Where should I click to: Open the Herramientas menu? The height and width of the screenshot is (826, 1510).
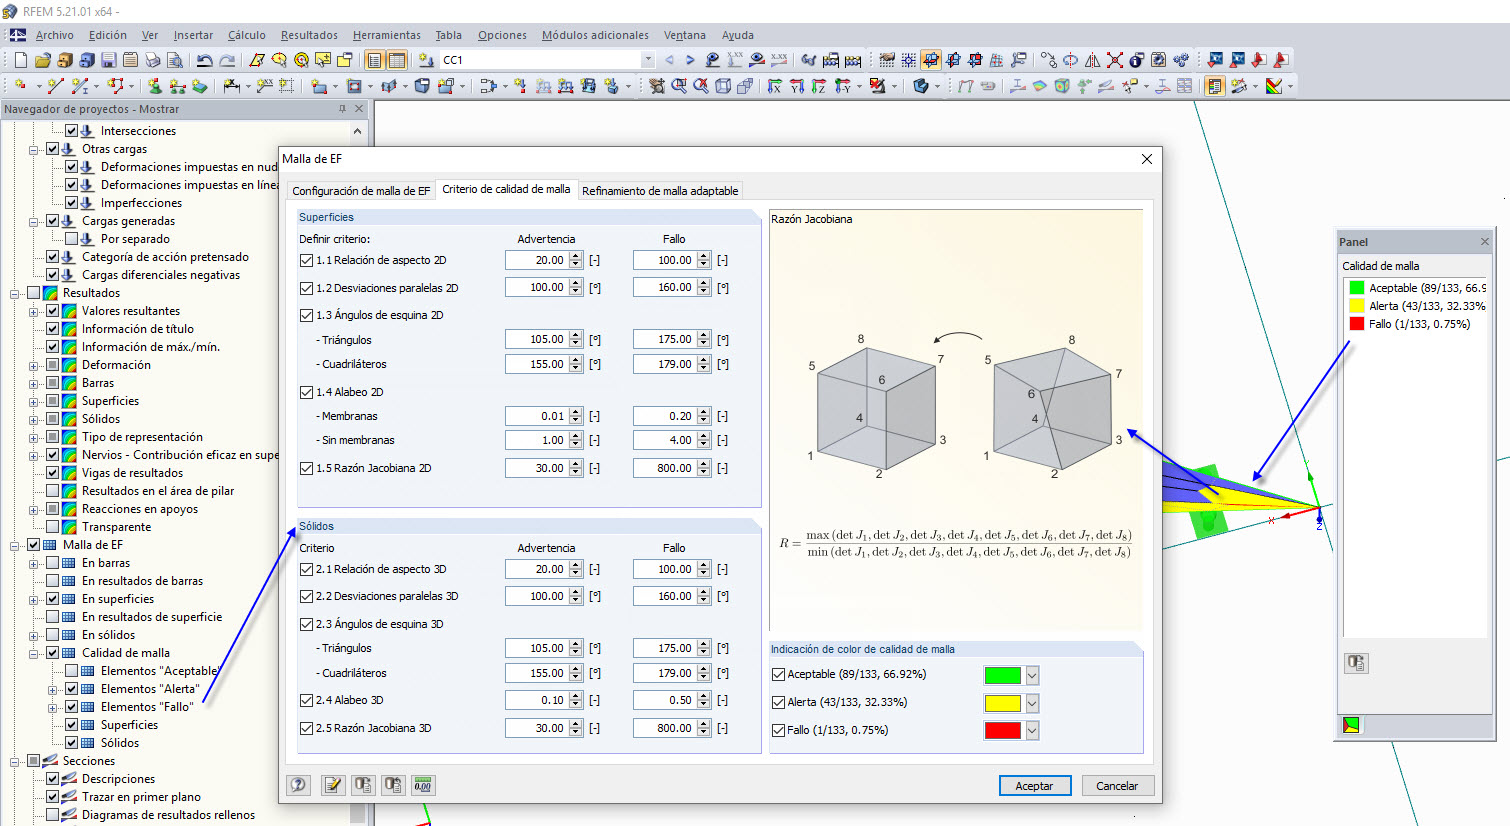(x=389, y=35)
